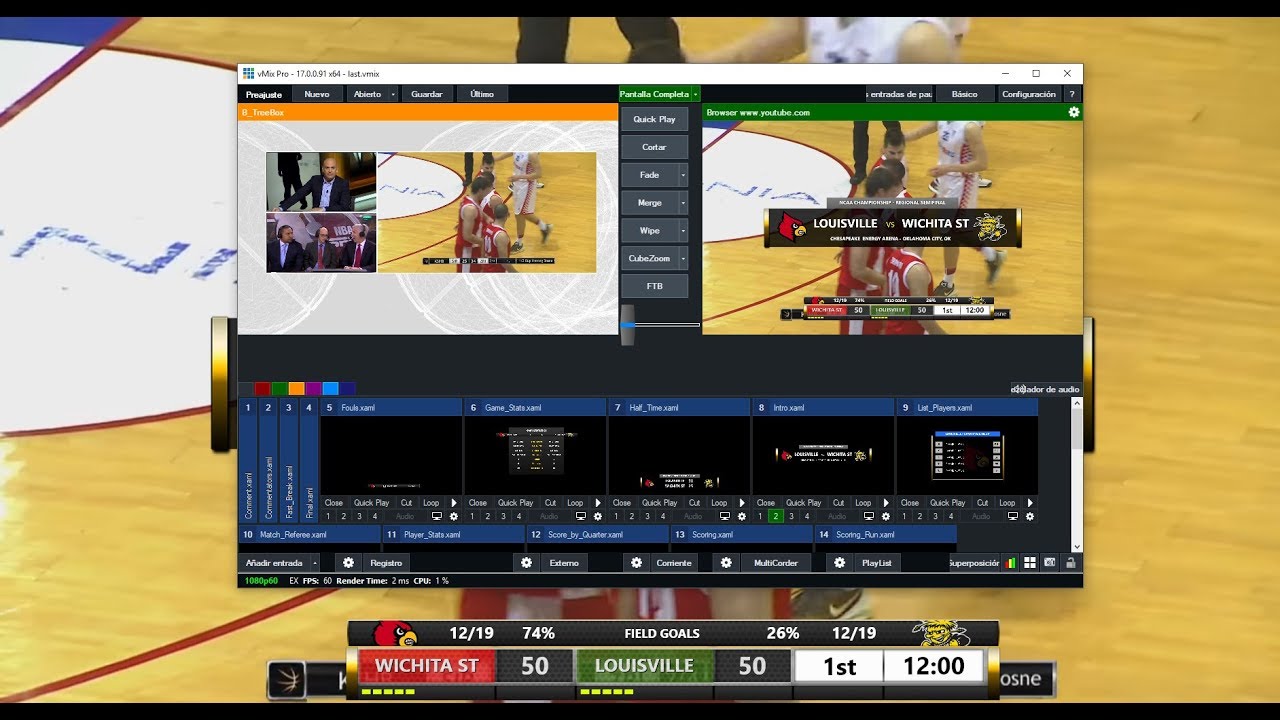Click the monitor icon on Half_Time.xaml input
The height and width of the screenshot is (720, 1280).
[725, 516]
